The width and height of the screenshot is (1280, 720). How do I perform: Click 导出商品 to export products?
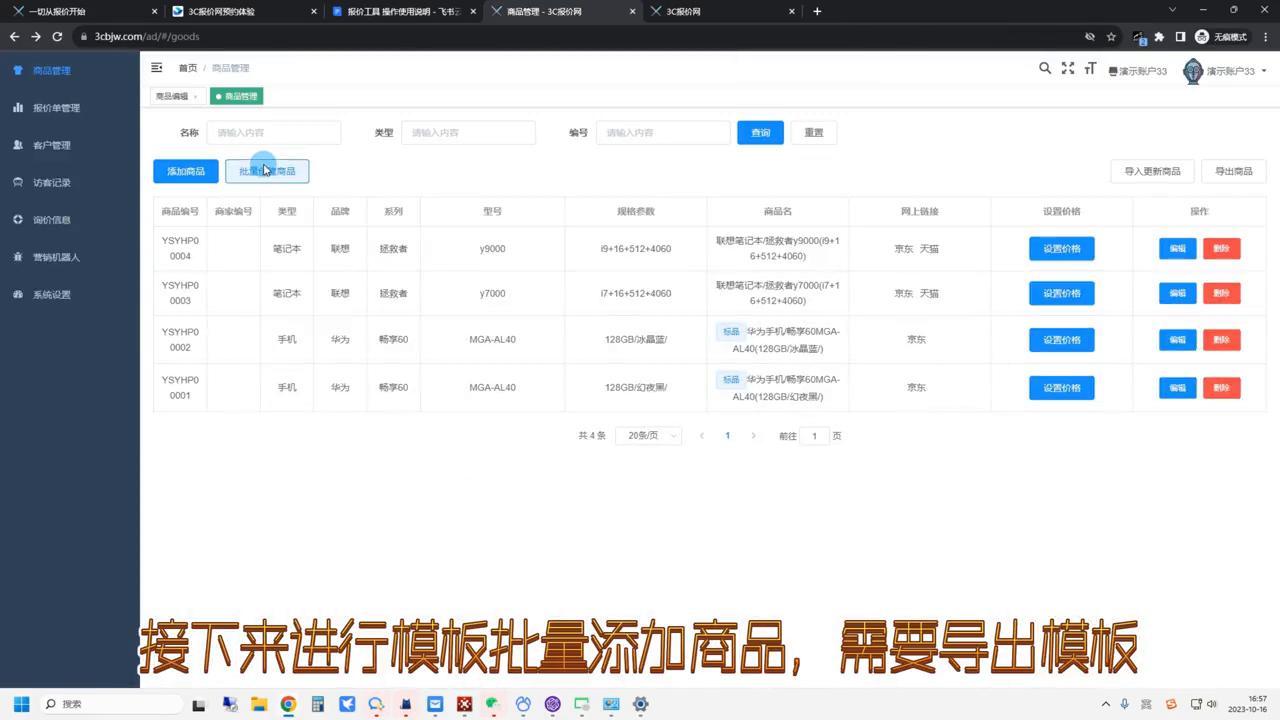1233,171
